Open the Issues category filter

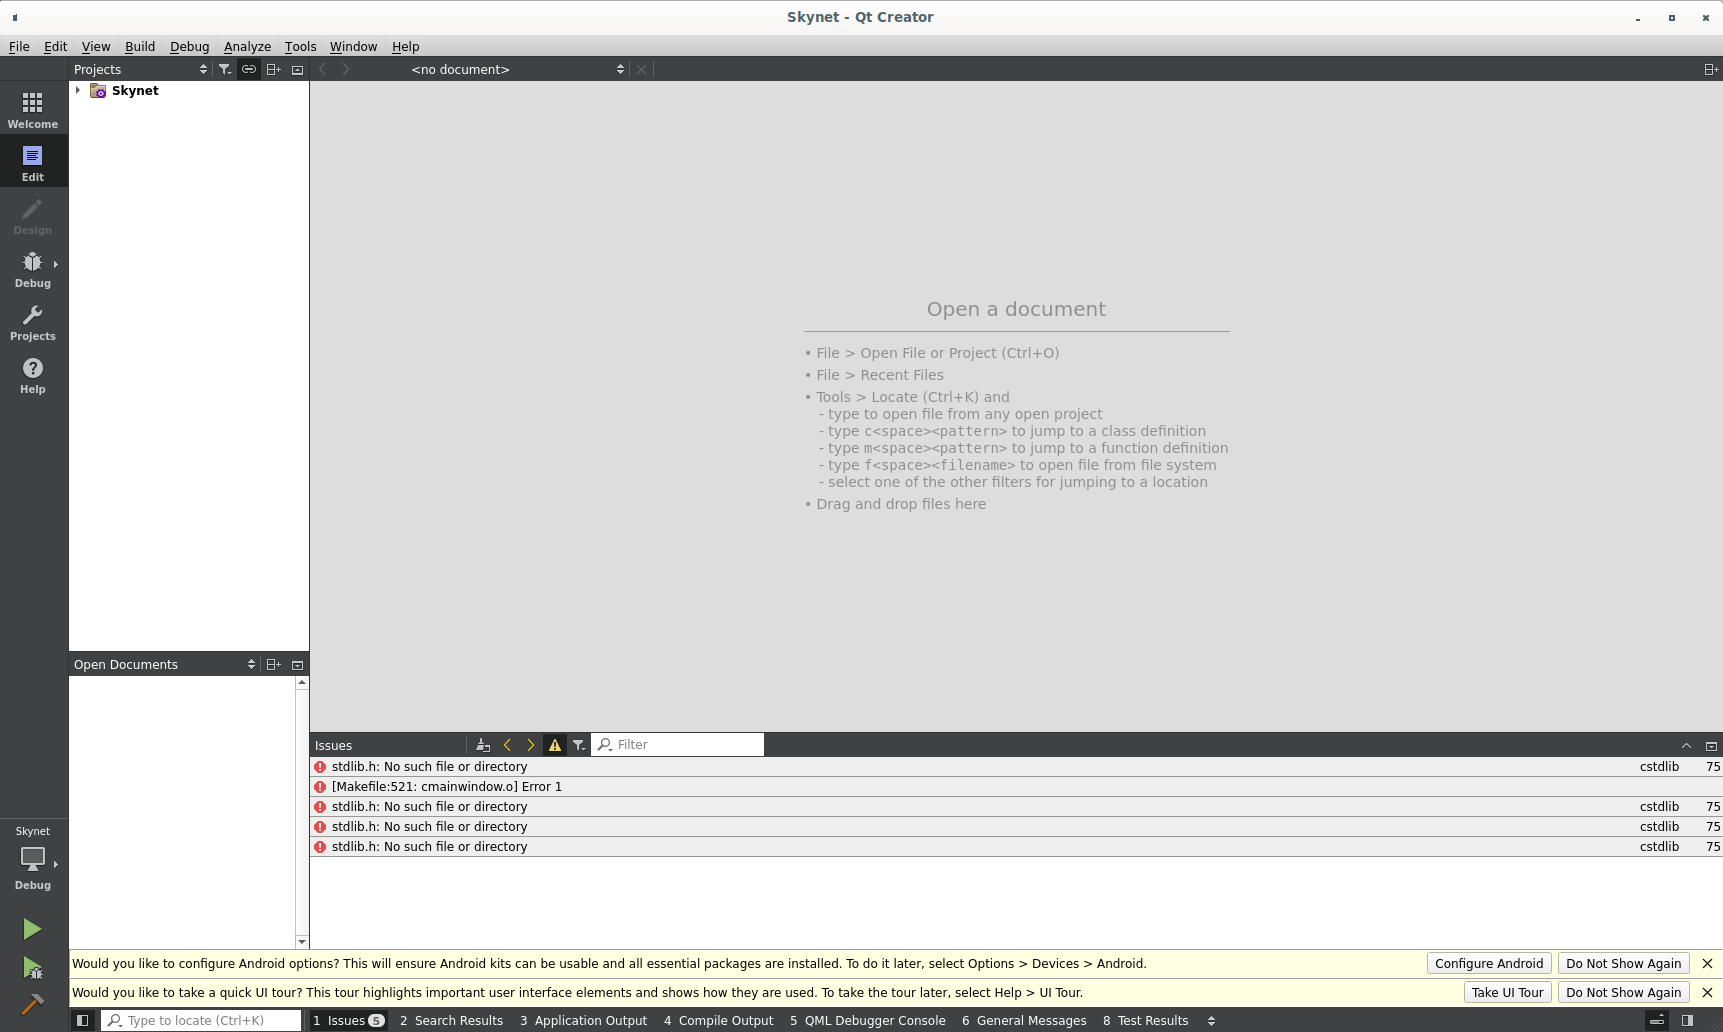point(579,745)
